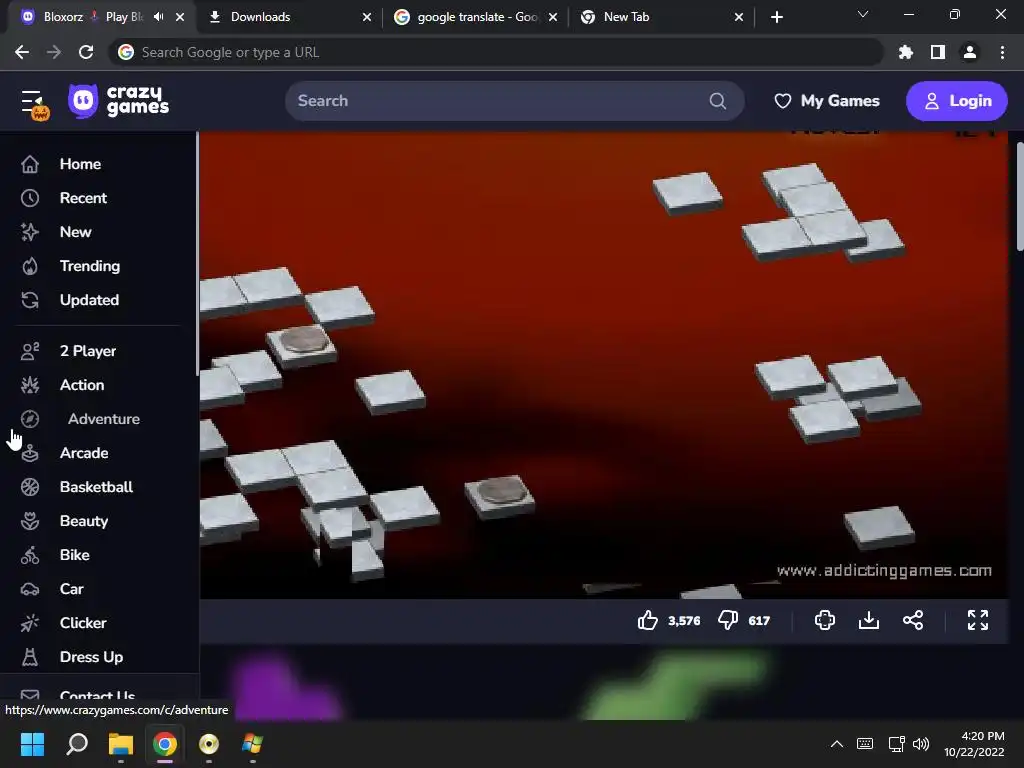
Task: Click the page vertical scrollbar
Action: tap(1019, 196)
